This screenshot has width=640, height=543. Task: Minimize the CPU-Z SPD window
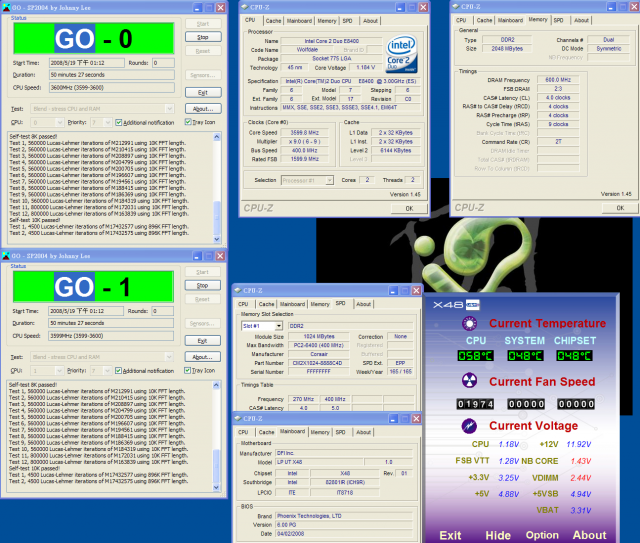[393, 291]
